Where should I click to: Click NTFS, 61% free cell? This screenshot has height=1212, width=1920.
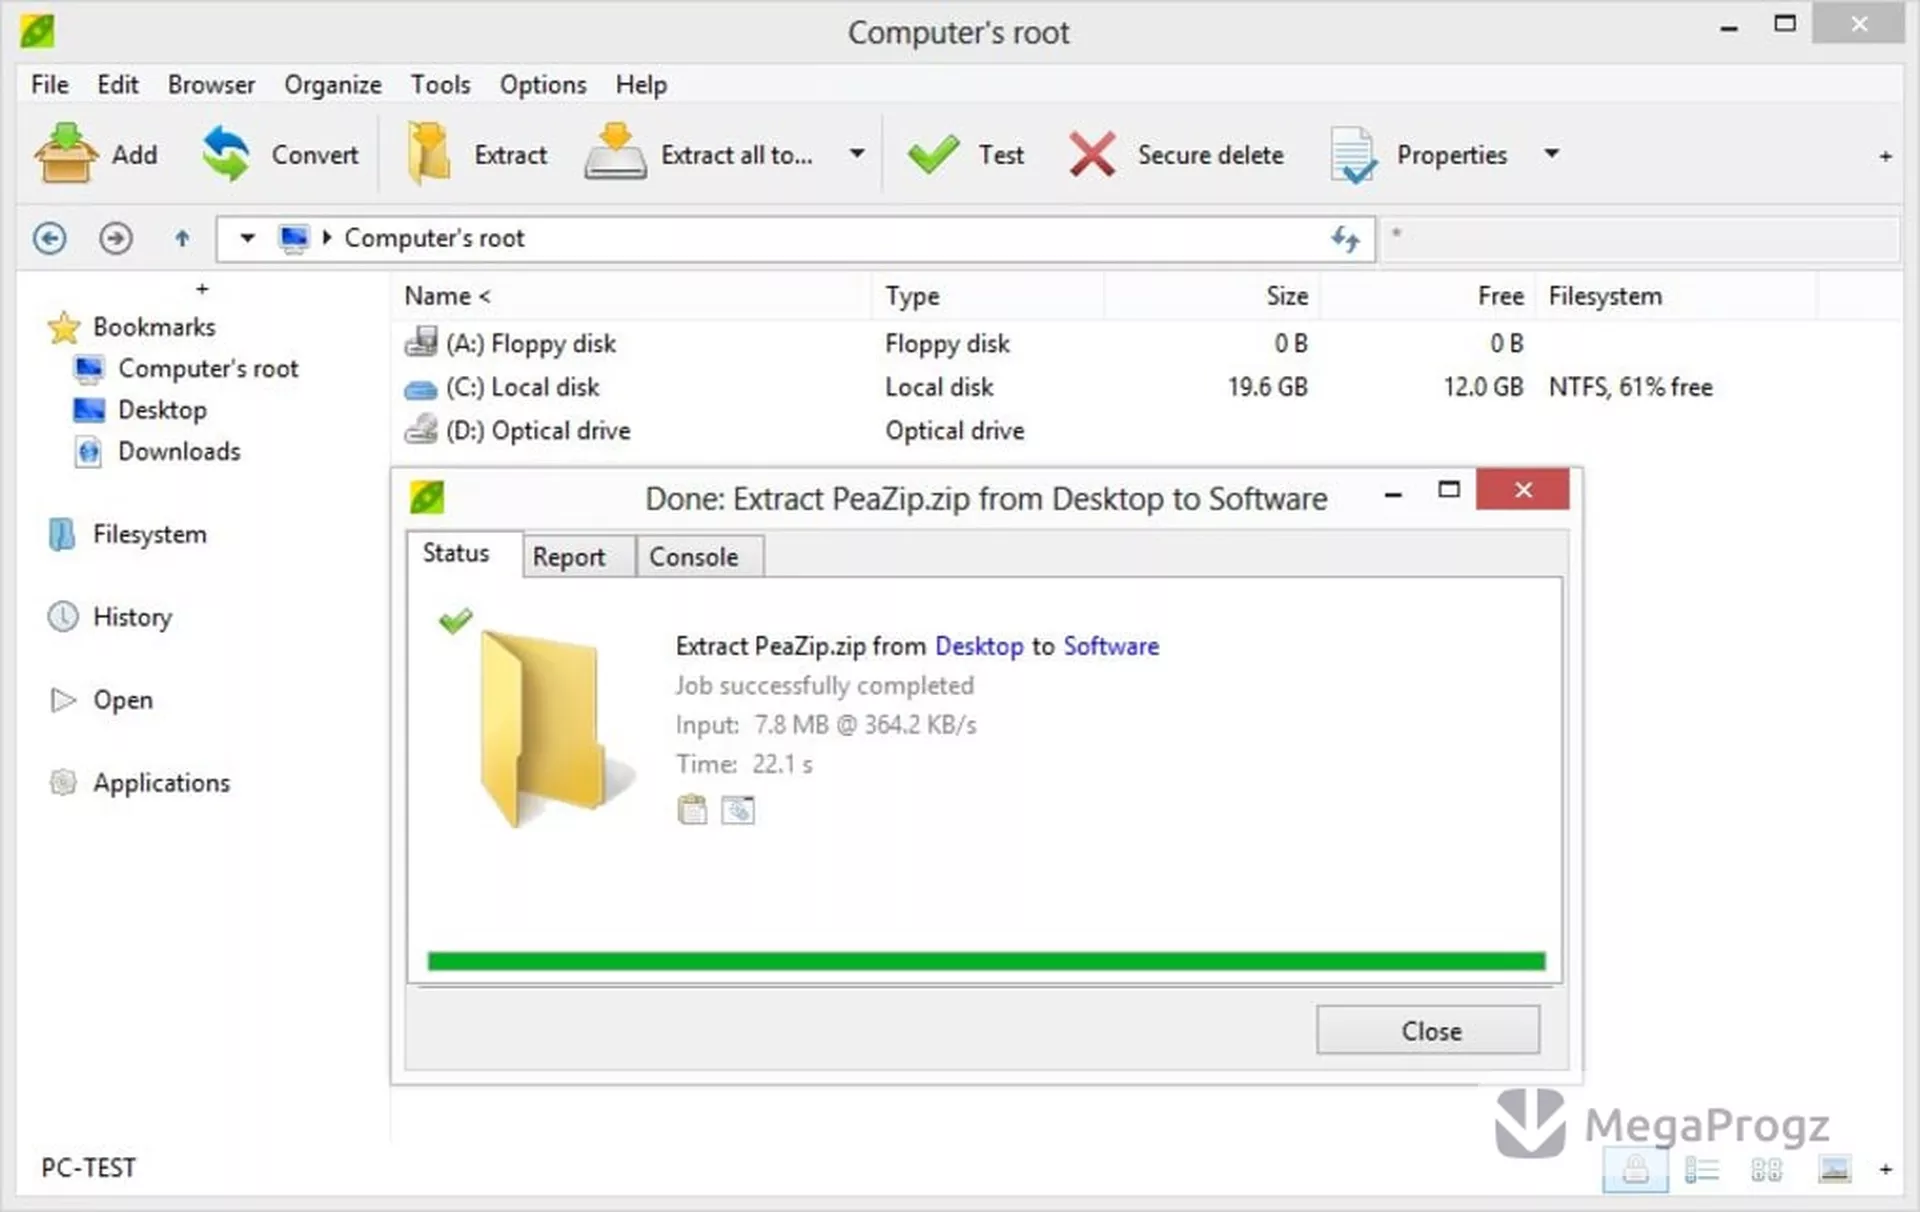(x=1630, y=387)
